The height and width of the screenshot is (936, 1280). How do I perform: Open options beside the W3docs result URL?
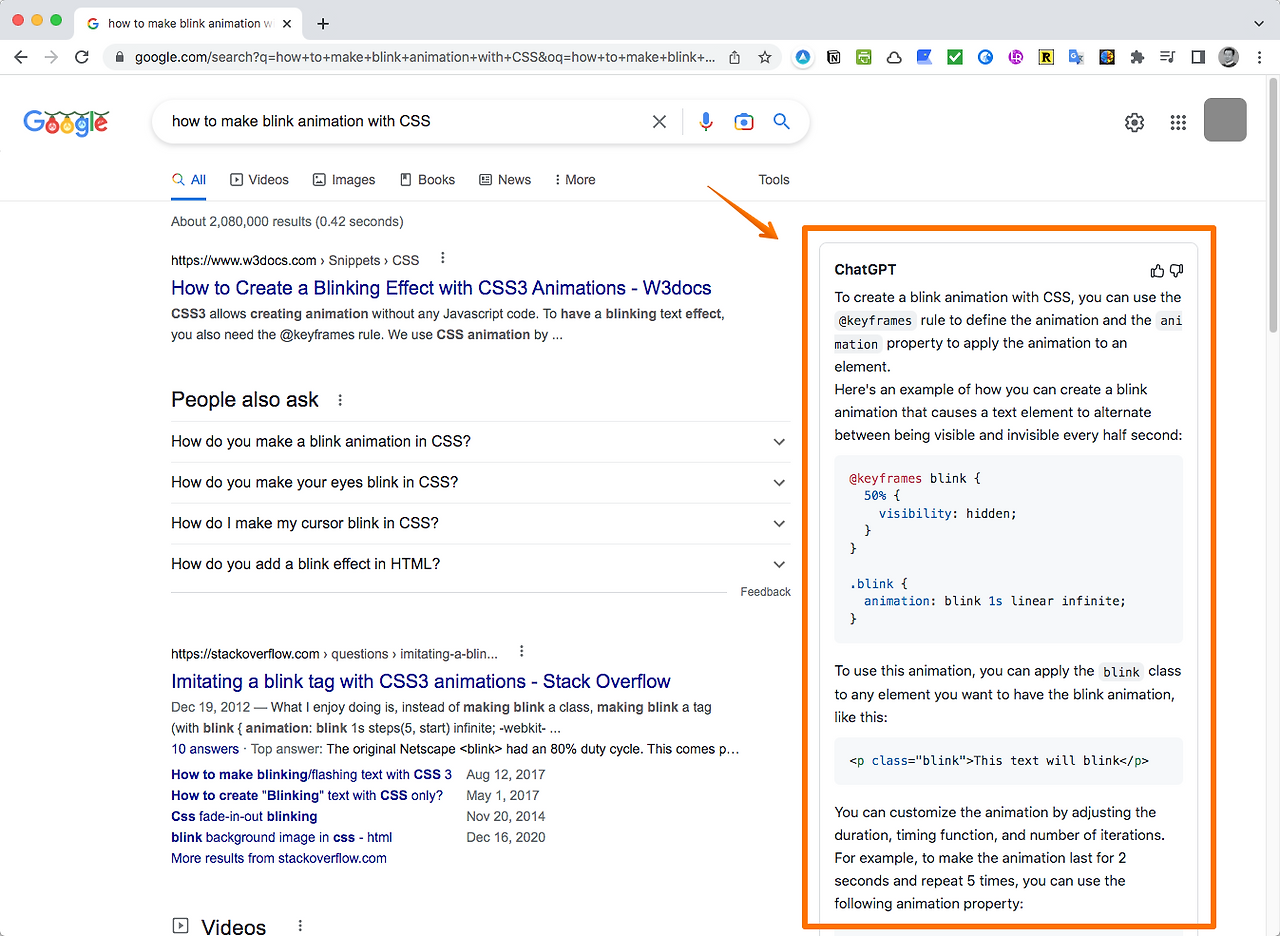click(443, 258)
